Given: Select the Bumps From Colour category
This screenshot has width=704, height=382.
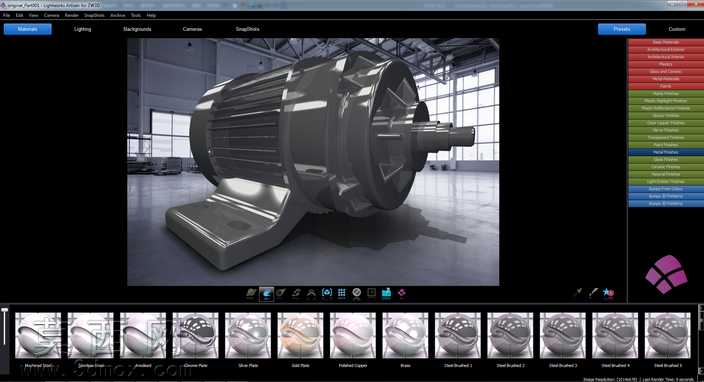Looking at the screenshot, I should coord(665,189).
